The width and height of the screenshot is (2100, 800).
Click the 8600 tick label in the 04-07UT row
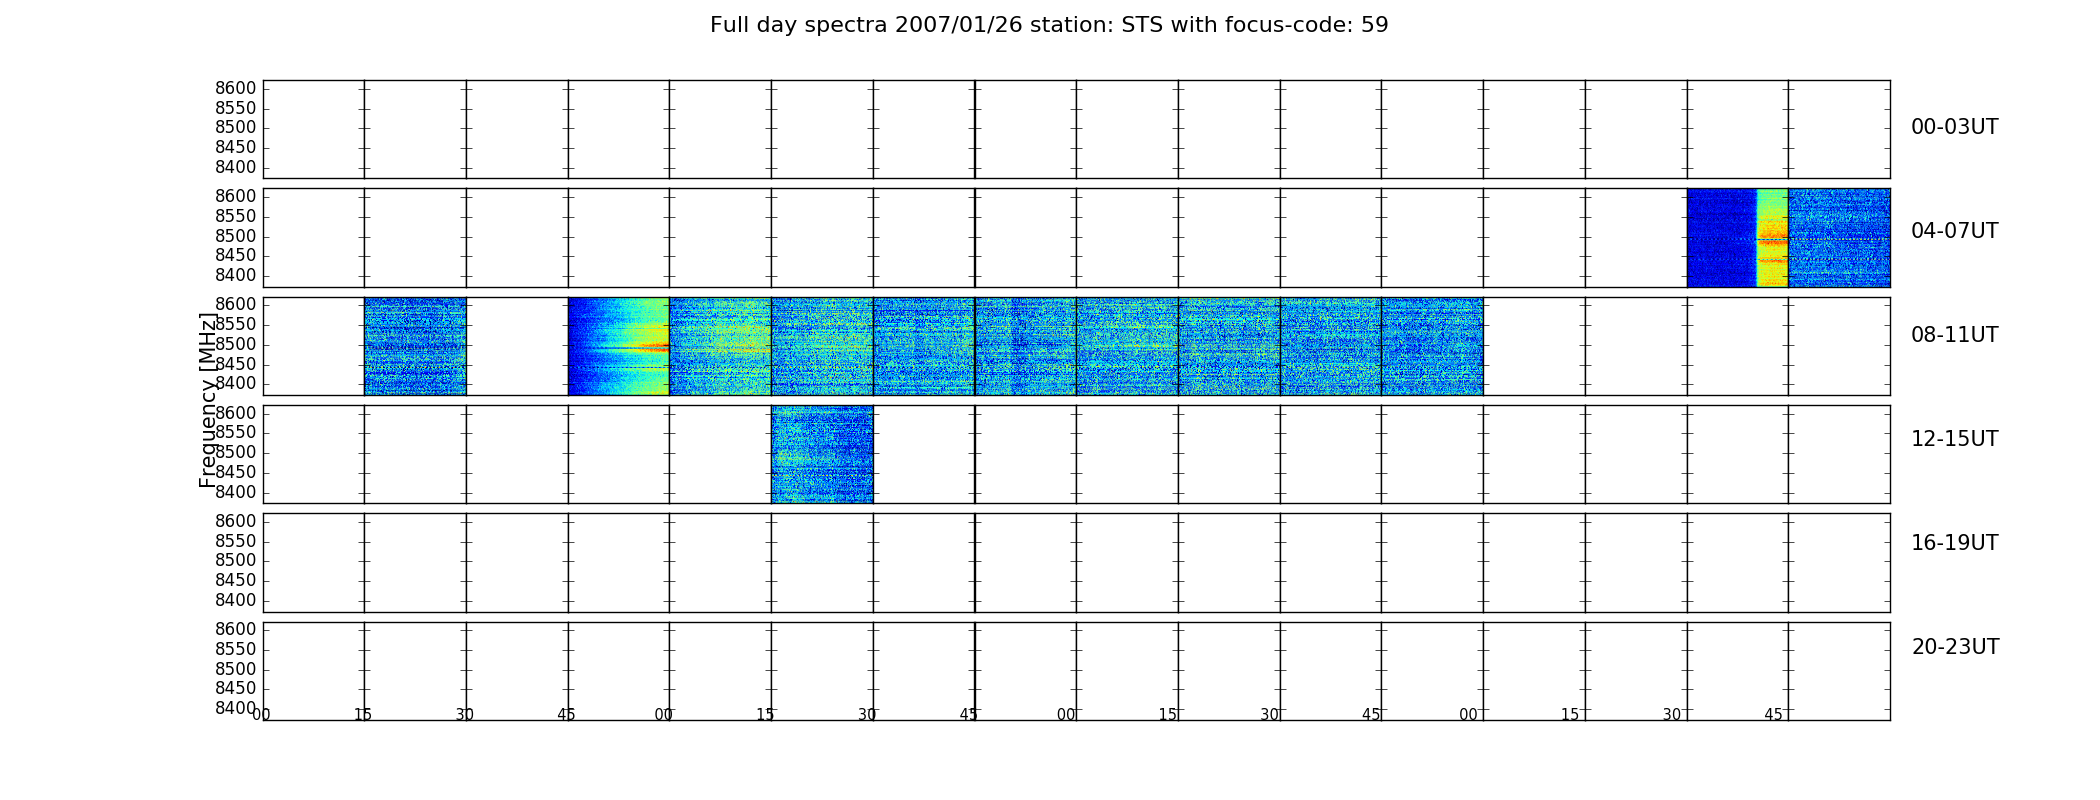pyautogui.click(x=236, y=196)
